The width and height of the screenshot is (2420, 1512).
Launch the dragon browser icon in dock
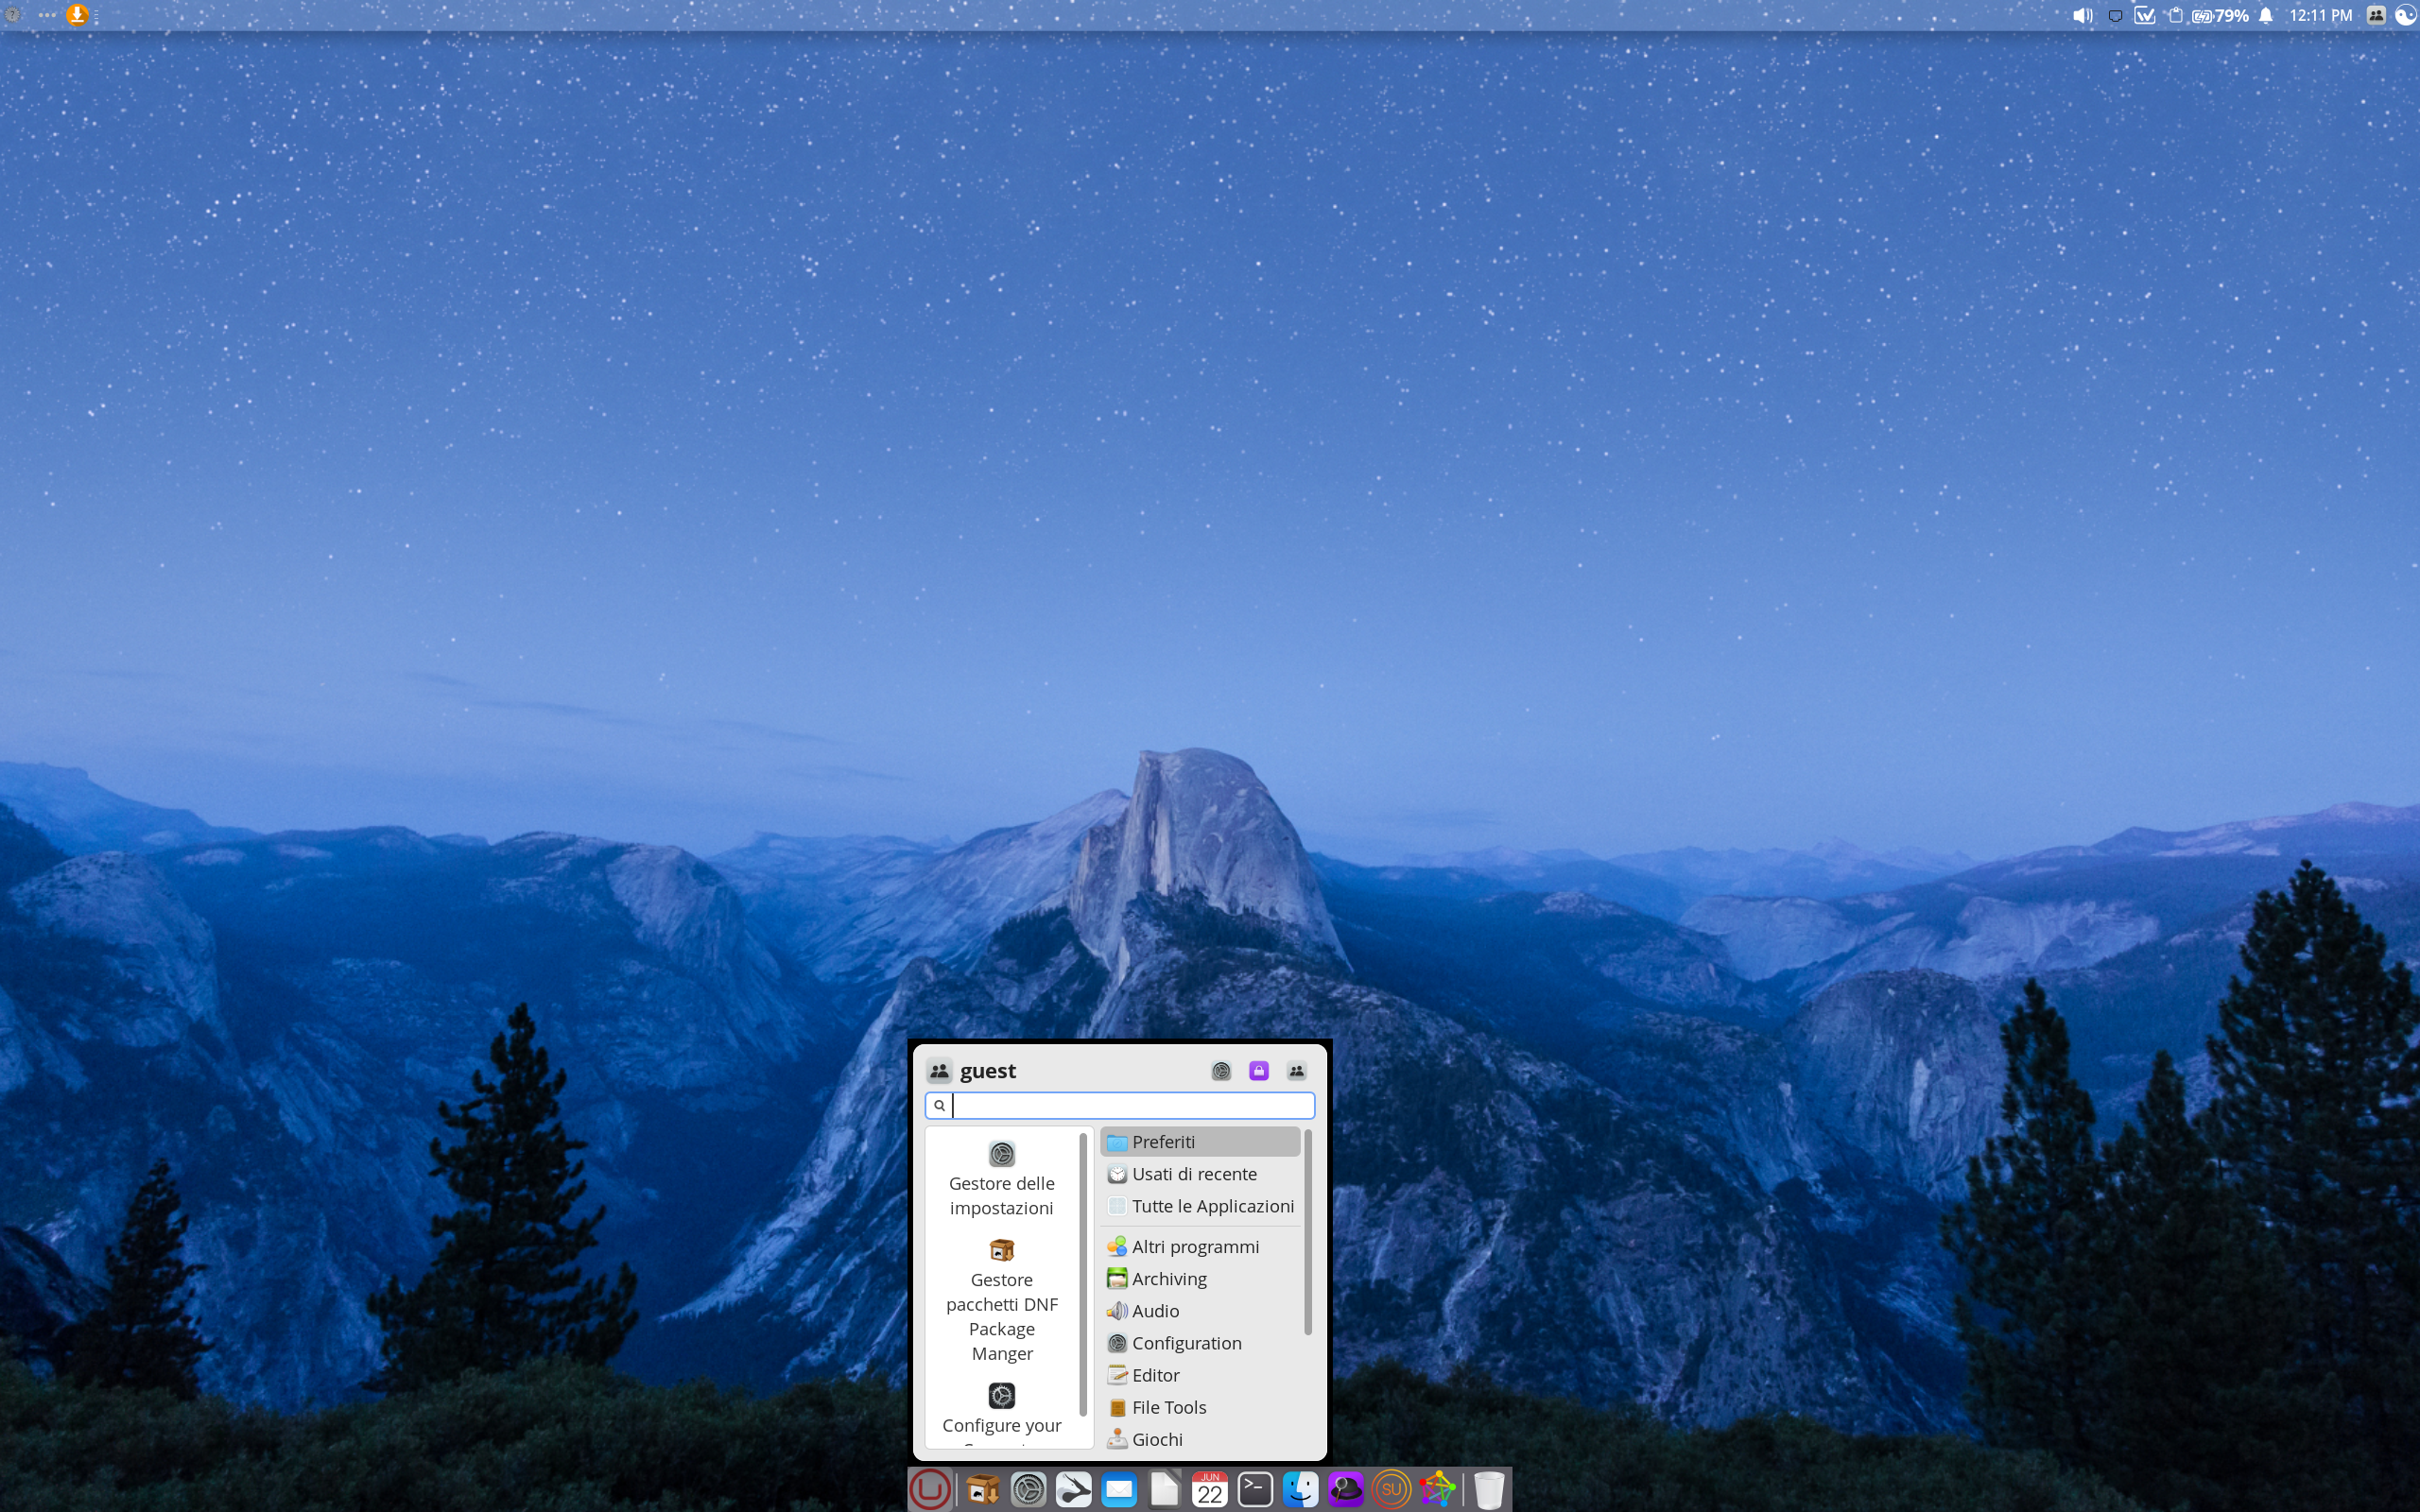click(x=1074, y=1490)
